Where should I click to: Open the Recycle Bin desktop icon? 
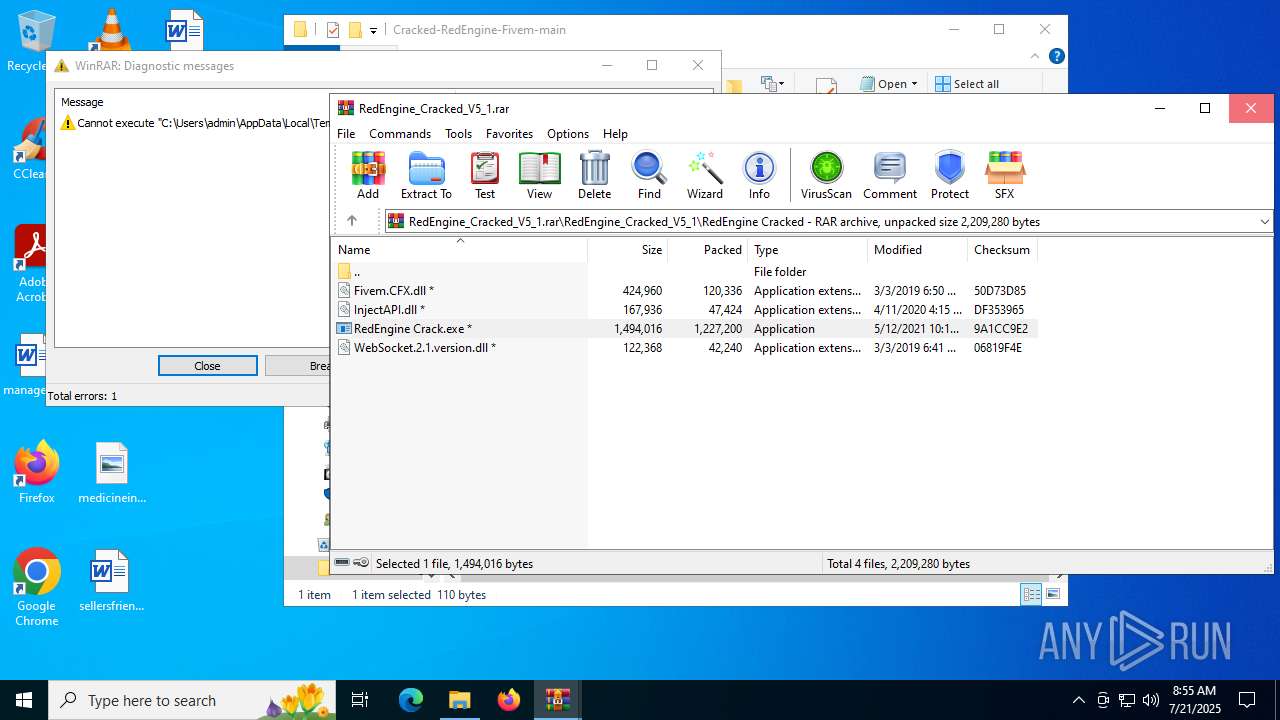coord(36,40)
